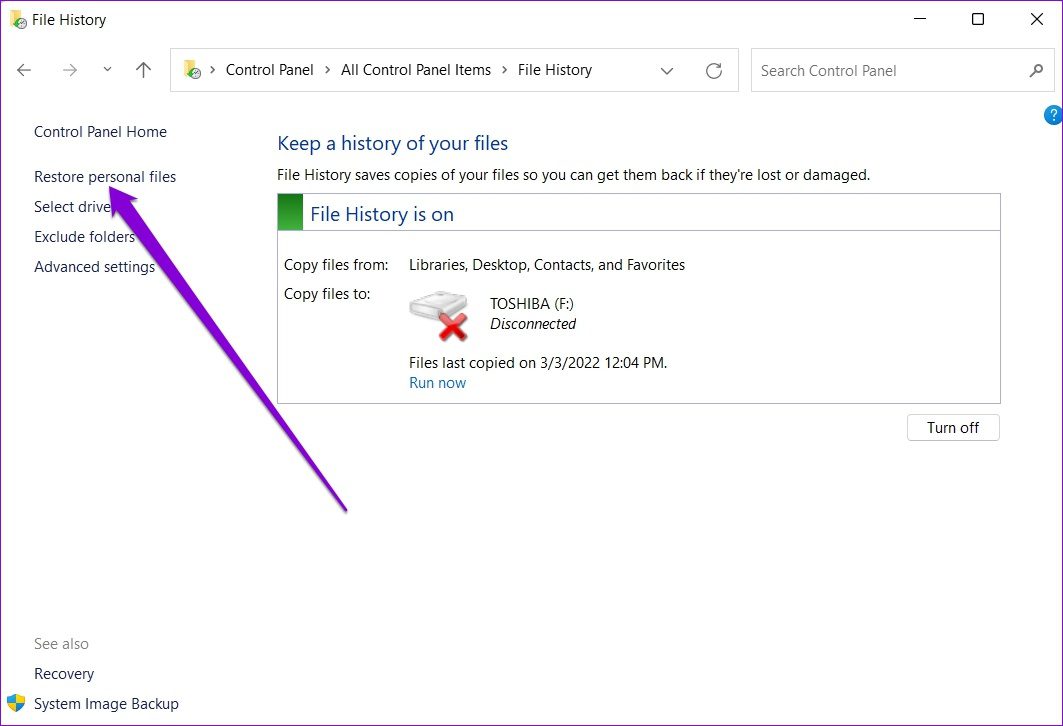Click the Forward navigation arrow
The width and height of the screenshot is (1063, 726).
pyautogui.click(x=69, y=70)
